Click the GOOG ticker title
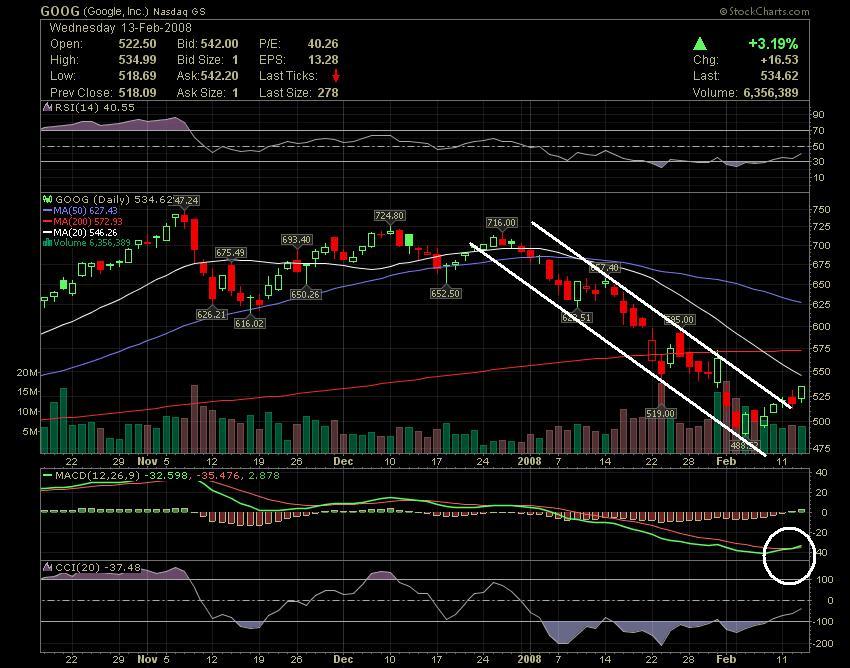The width and height of the screenshot is (850, 668). 60,11
